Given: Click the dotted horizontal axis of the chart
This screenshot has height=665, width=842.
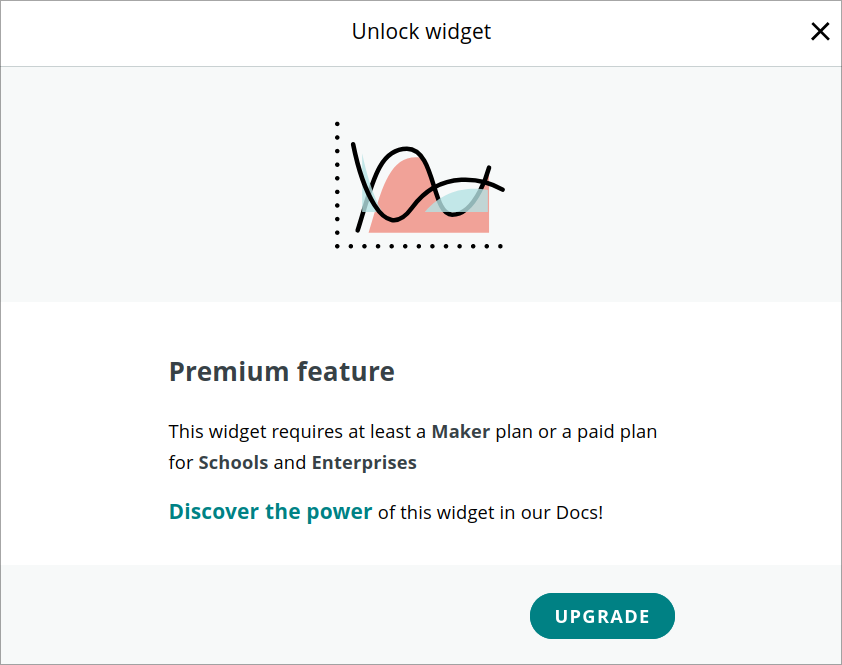Looking at the screenshot, I should pyautogui.click(x=420, y=245).
